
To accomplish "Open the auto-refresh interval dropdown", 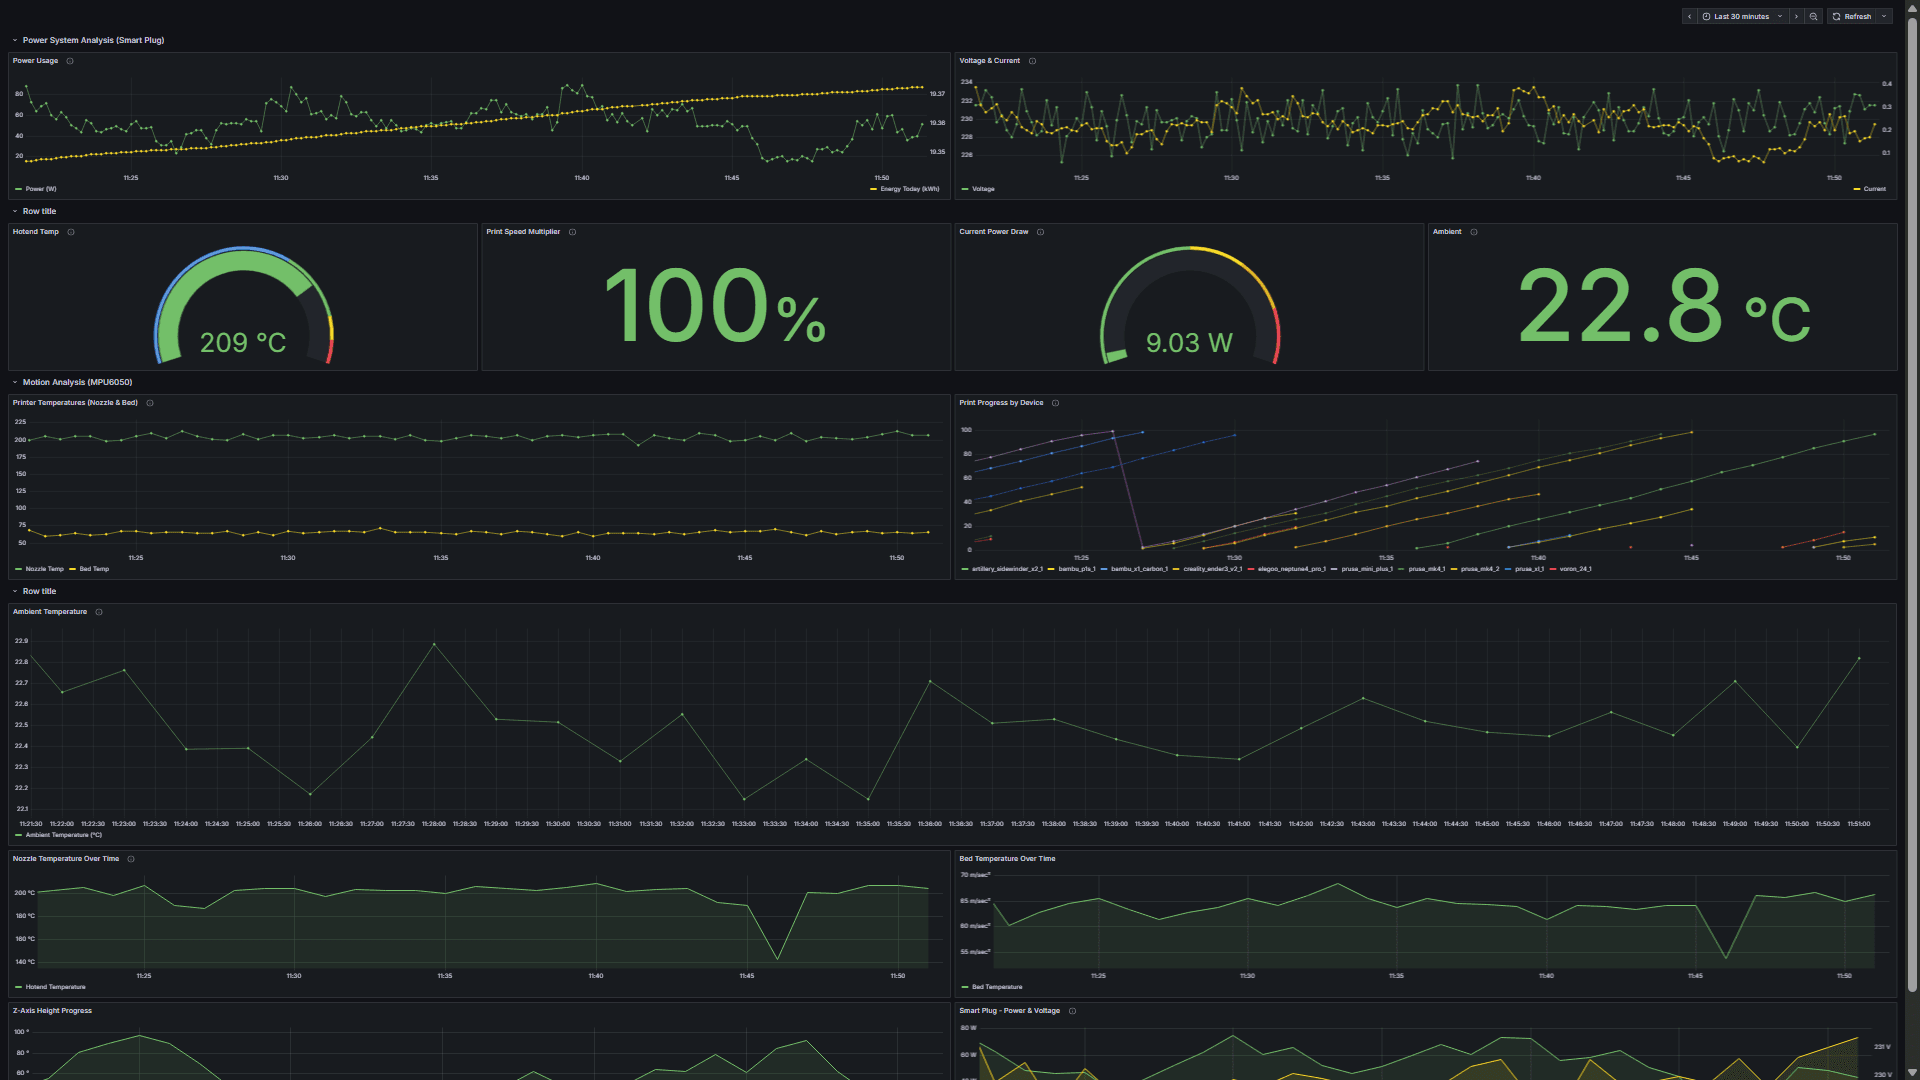I will coord(1884,16).
